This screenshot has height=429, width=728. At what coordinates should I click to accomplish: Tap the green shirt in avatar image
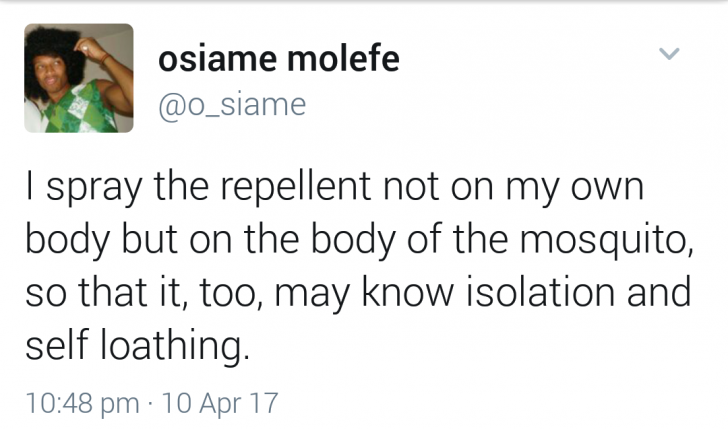pos(79,109)
